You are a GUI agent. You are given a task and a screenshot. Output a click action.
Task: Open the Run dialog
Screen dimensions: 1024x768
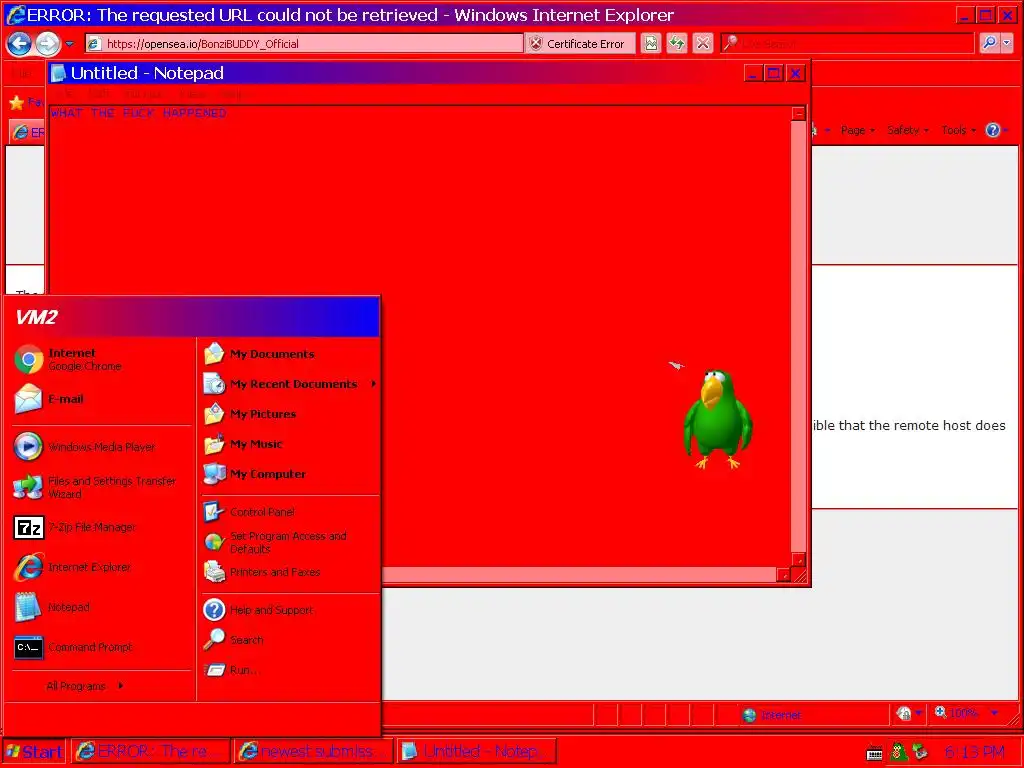pos(289,670)
